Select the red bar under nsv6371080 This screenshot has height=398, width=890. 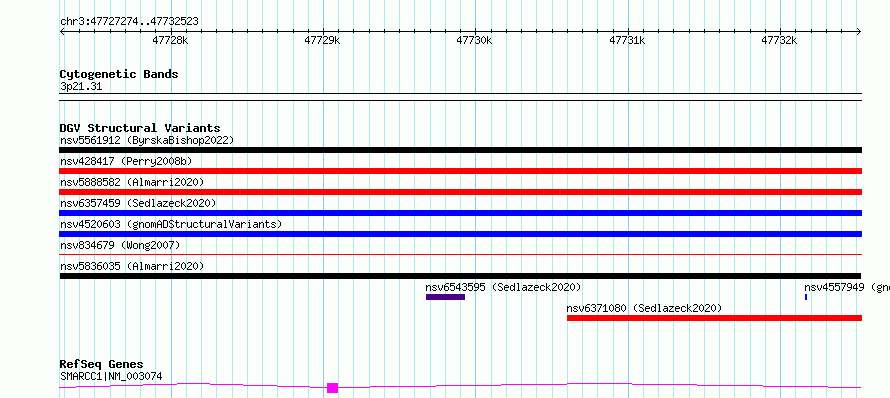coord(714,318)
